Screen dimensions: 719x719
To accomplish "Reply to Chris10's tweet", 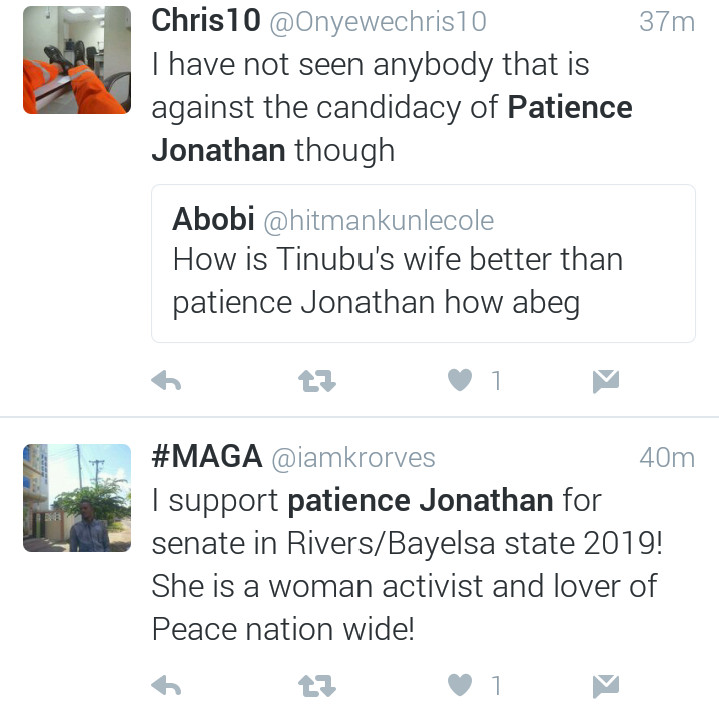I will (x=166, y=381).
